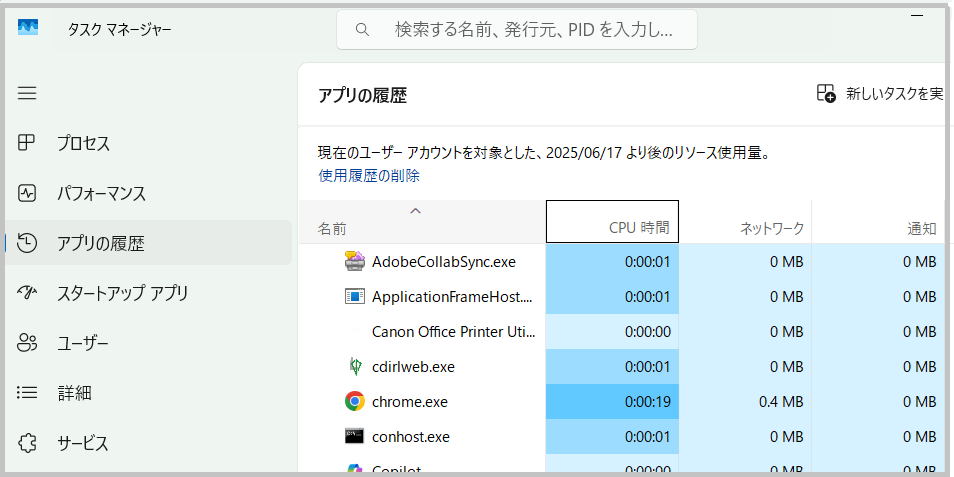This screenshot has height=477, width=954.
Task: Click the 詳細 list icon
Action: click(x=27, y=393)
